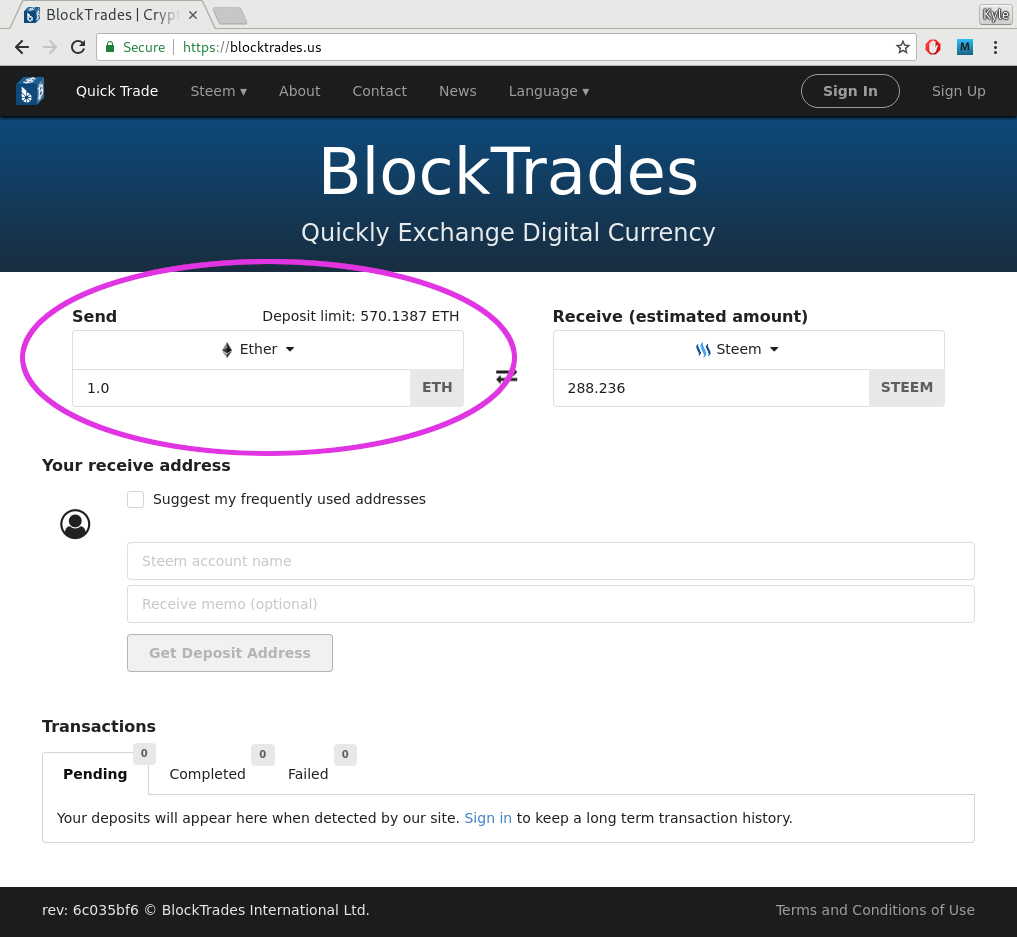Switch to Pending transactions tab

pos(95,774)
